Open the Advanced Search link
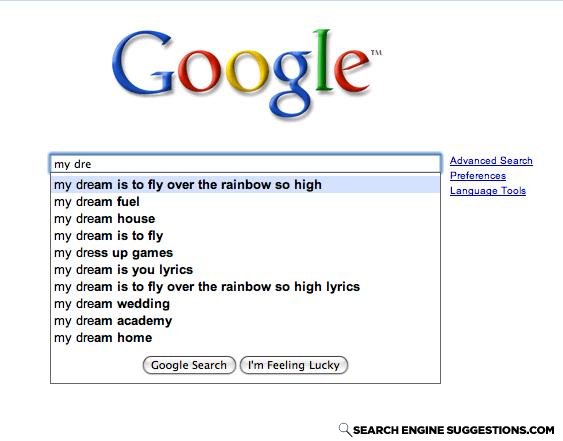Image resolution: width=563 pixels, height=441 pixels. (x=491, y=161)
